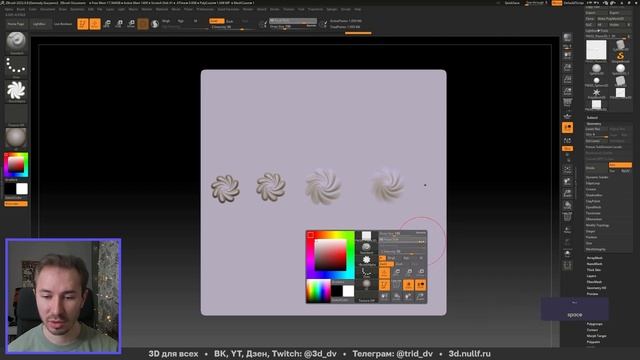640x360 pixels.
Task: Toggle Perspective icon on right shelf
Action: click(567, 102)
